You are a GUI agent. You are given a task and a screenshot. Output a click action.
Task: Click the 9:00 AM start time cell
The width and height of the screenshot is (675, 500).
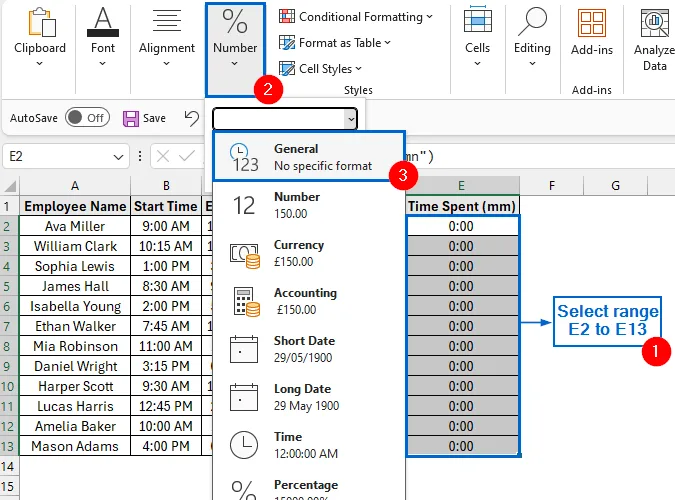[x=166, y=226]
